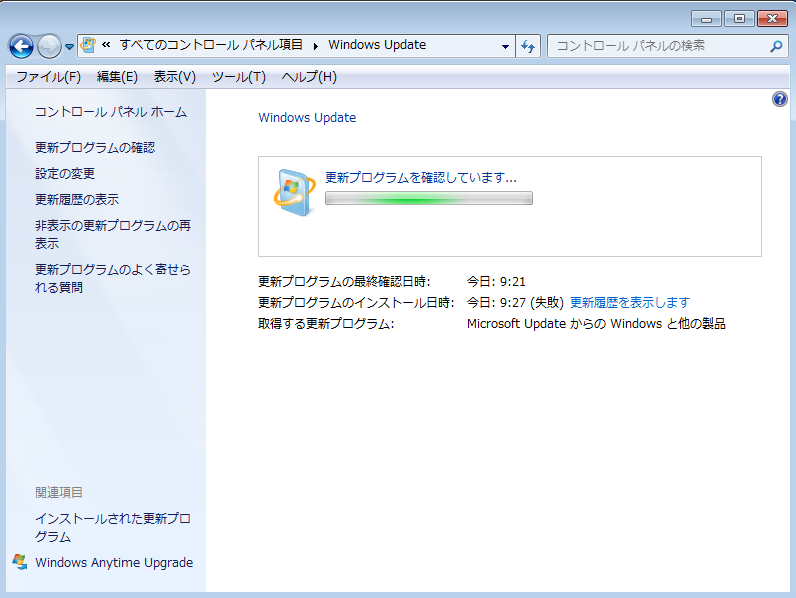
Task: Click 更新プログラムの確認 in sidebar
Action: click(95, 148)
